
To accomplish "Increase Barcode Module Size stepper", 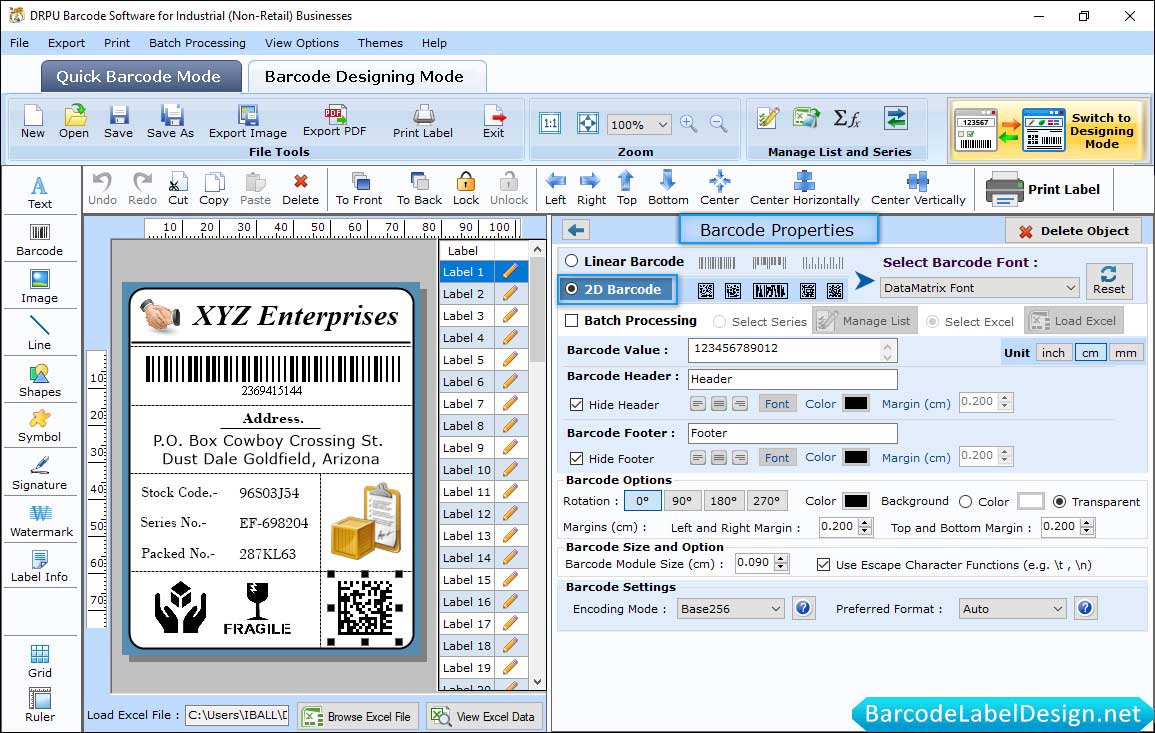I will pos(782,558).
